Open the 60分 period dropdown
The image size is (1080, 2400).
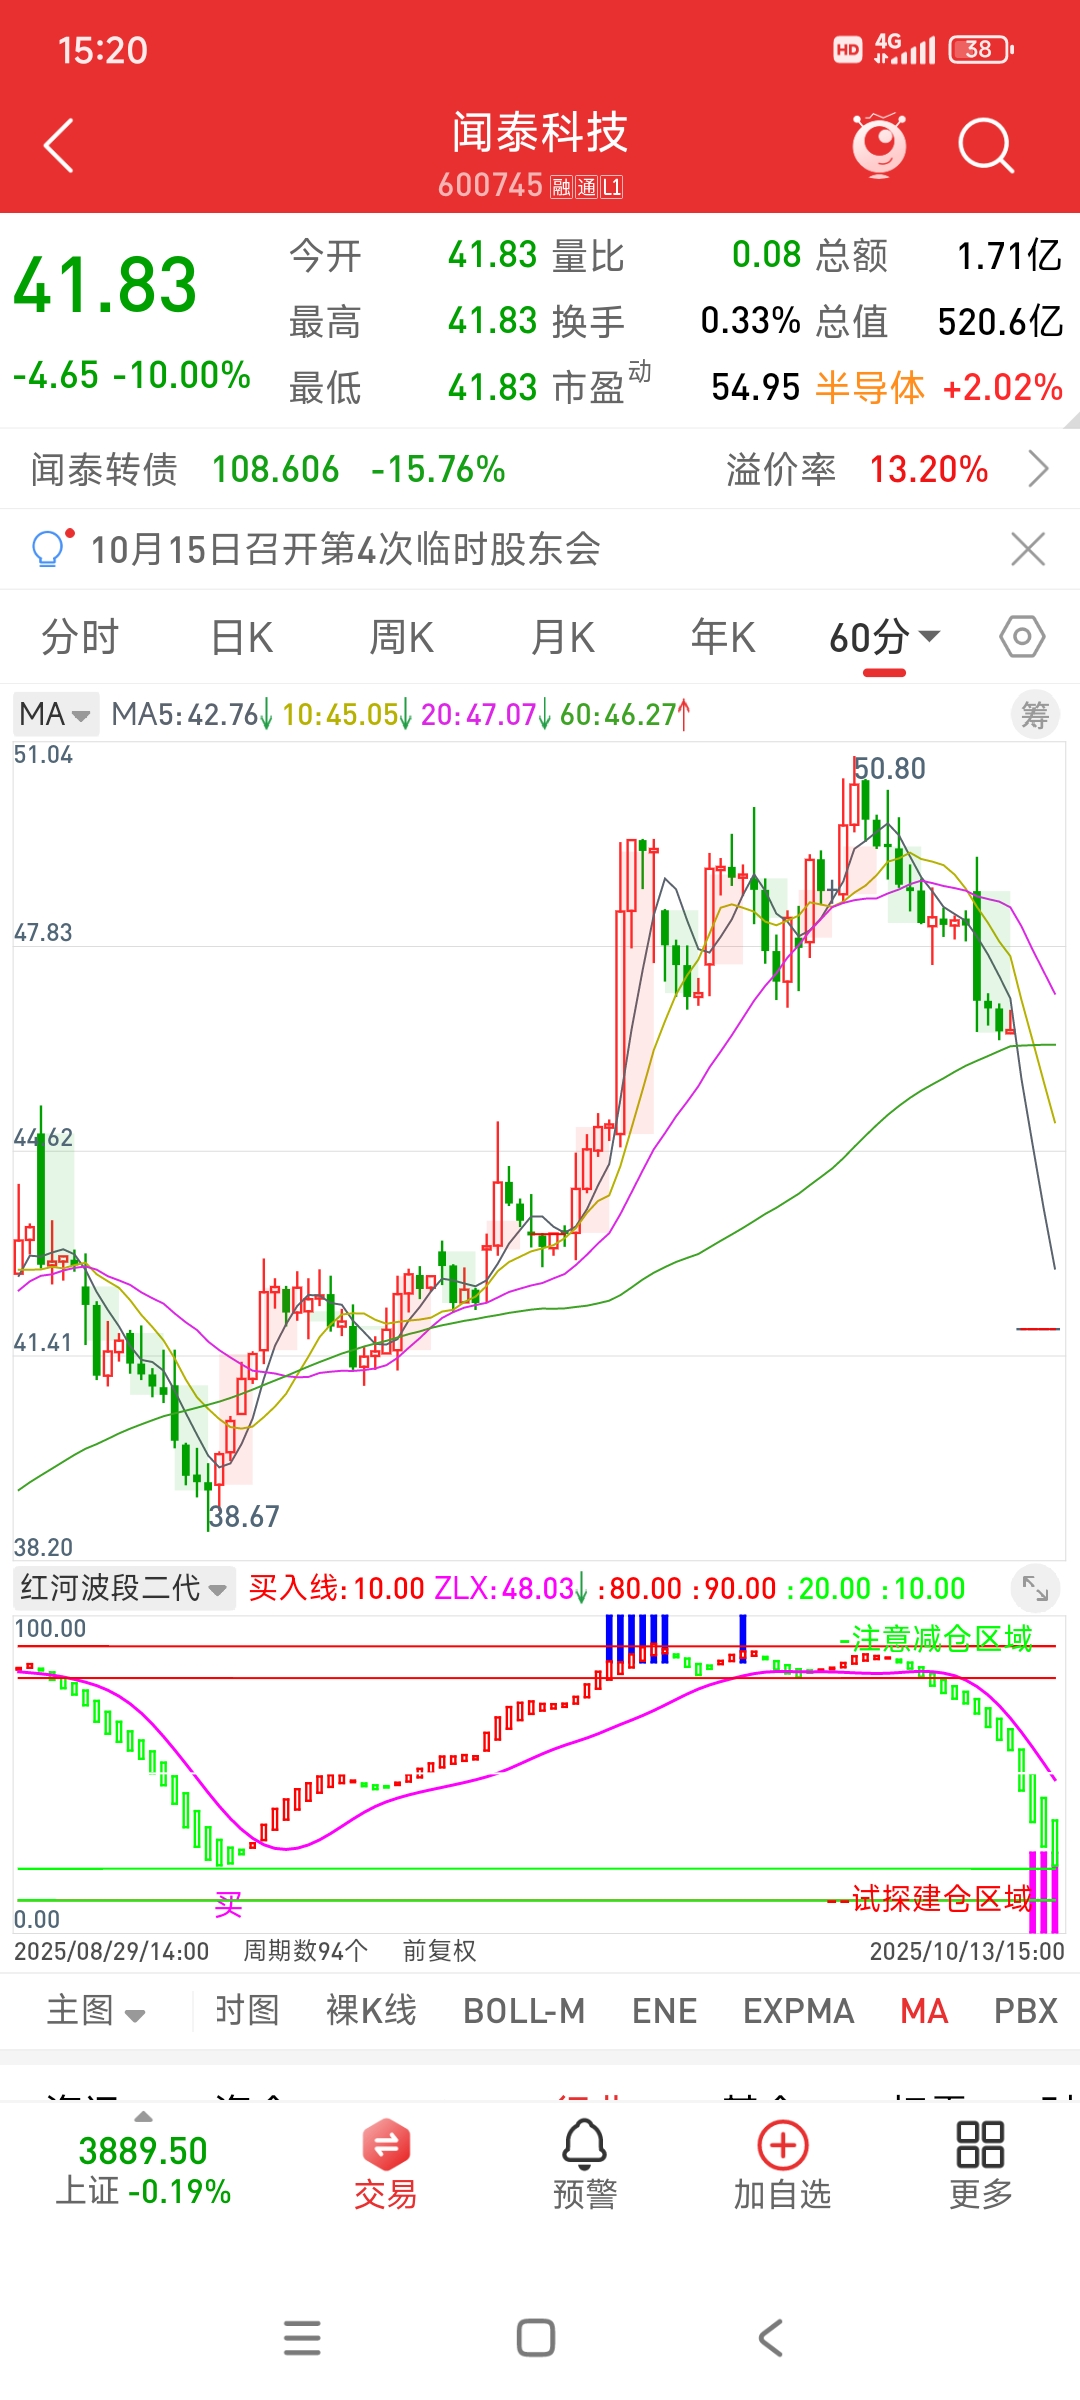point(884,637)
